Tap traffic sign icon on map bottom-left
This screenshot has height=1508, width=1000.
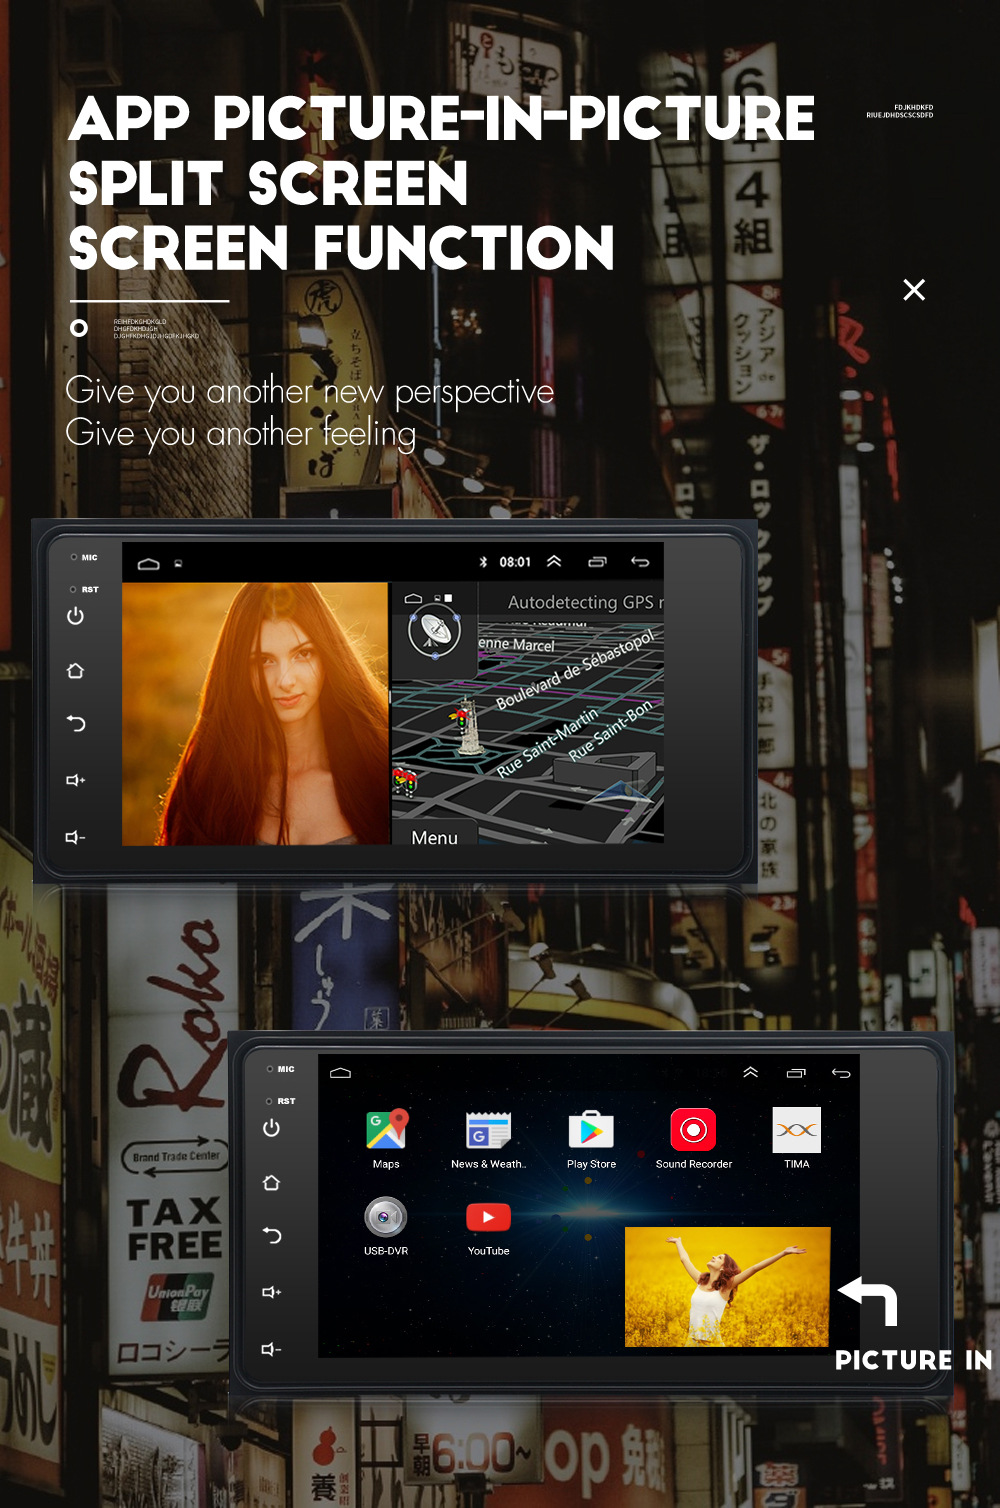[x=404, y=780]
